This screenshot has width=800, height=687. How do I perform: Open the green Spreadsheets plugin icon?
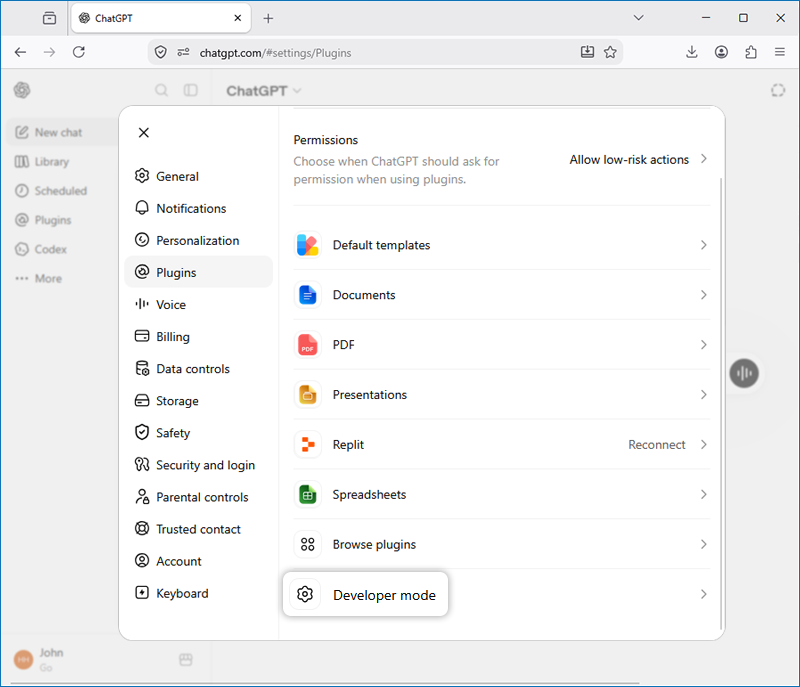[x=308, y=495]
